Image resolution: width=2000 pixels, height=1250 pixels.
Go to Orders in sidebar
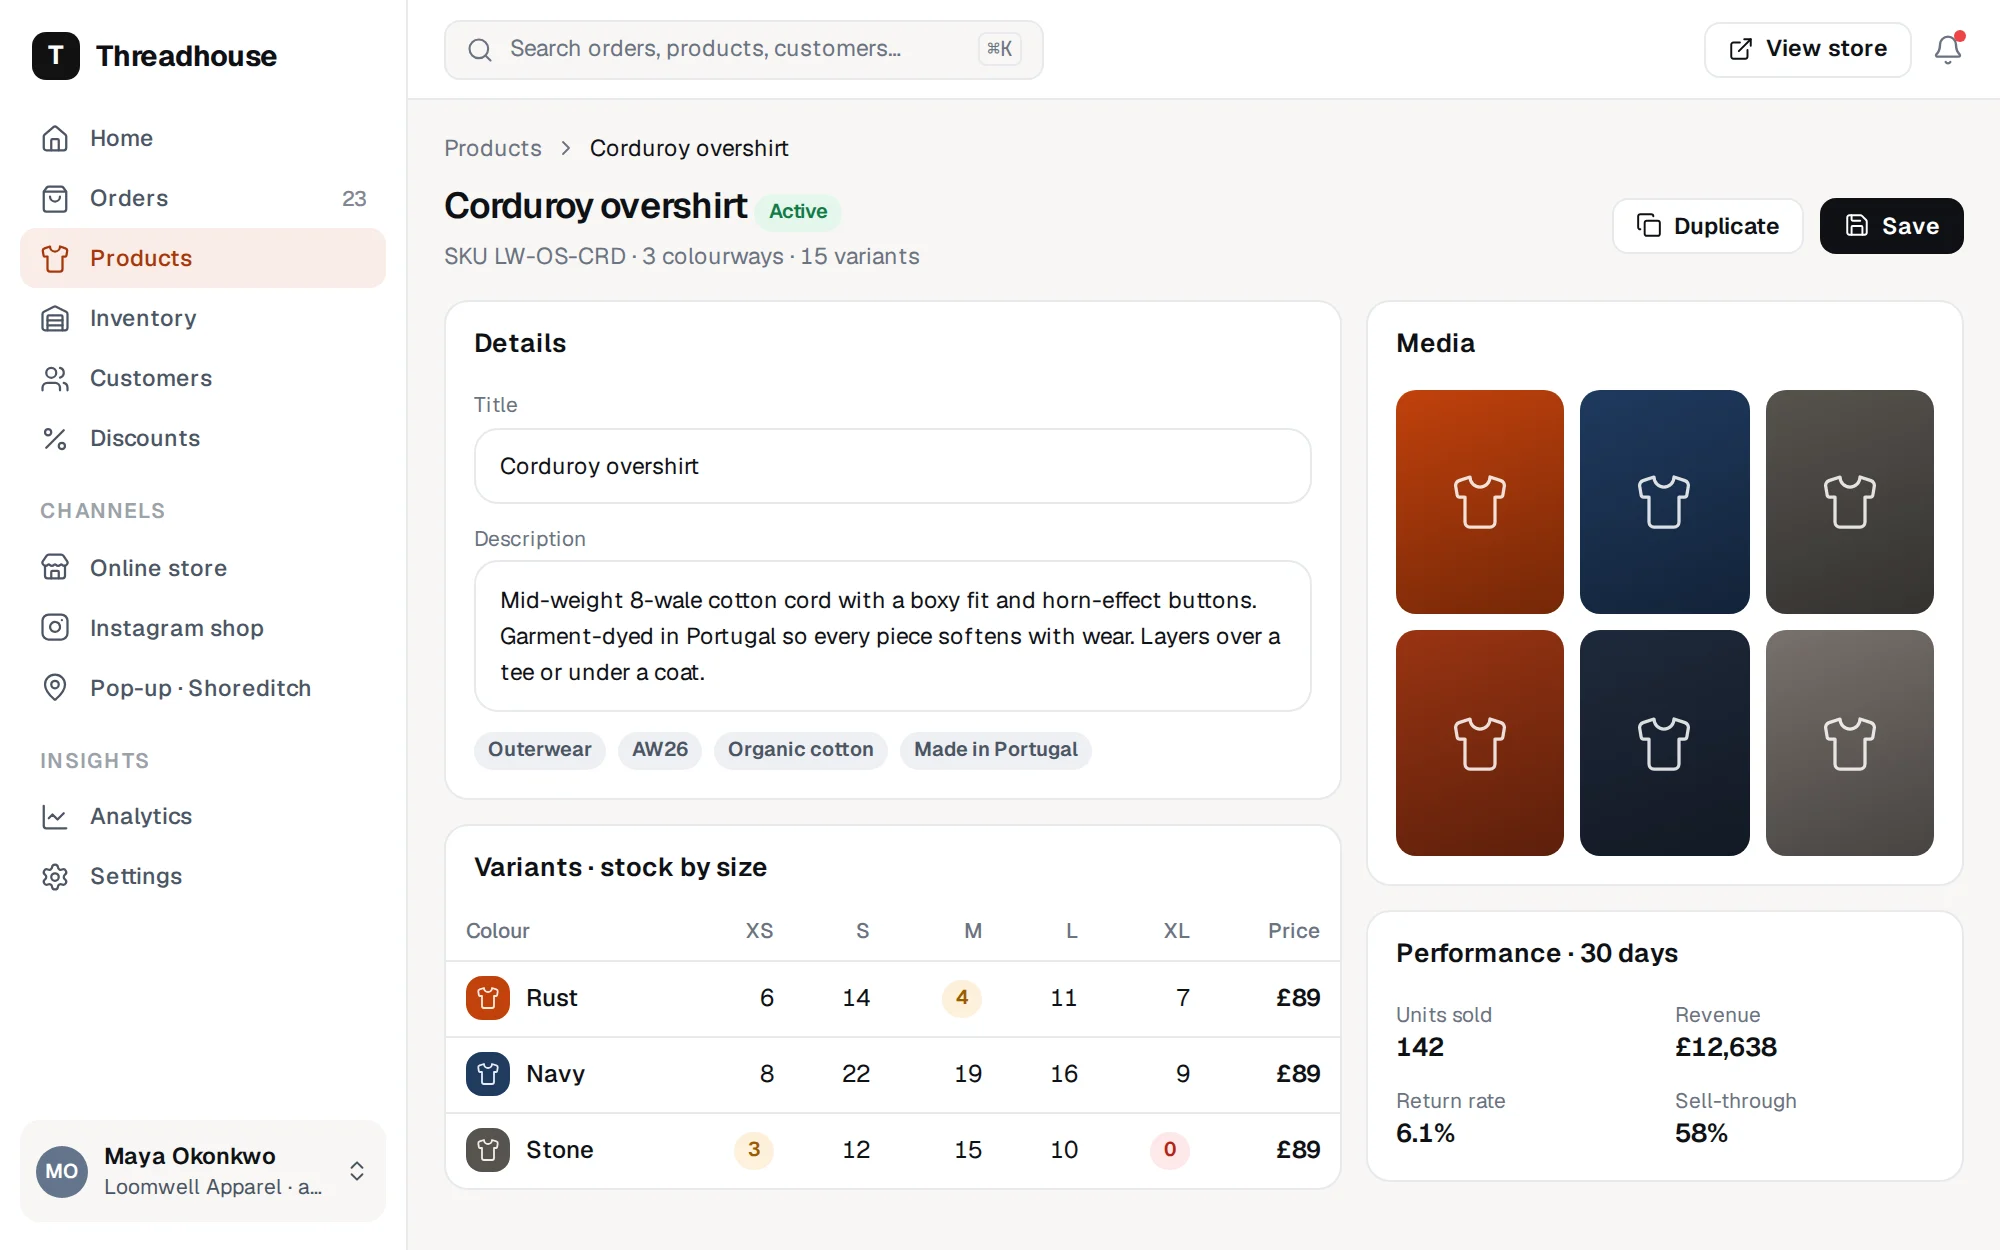[x=203, y=198]
